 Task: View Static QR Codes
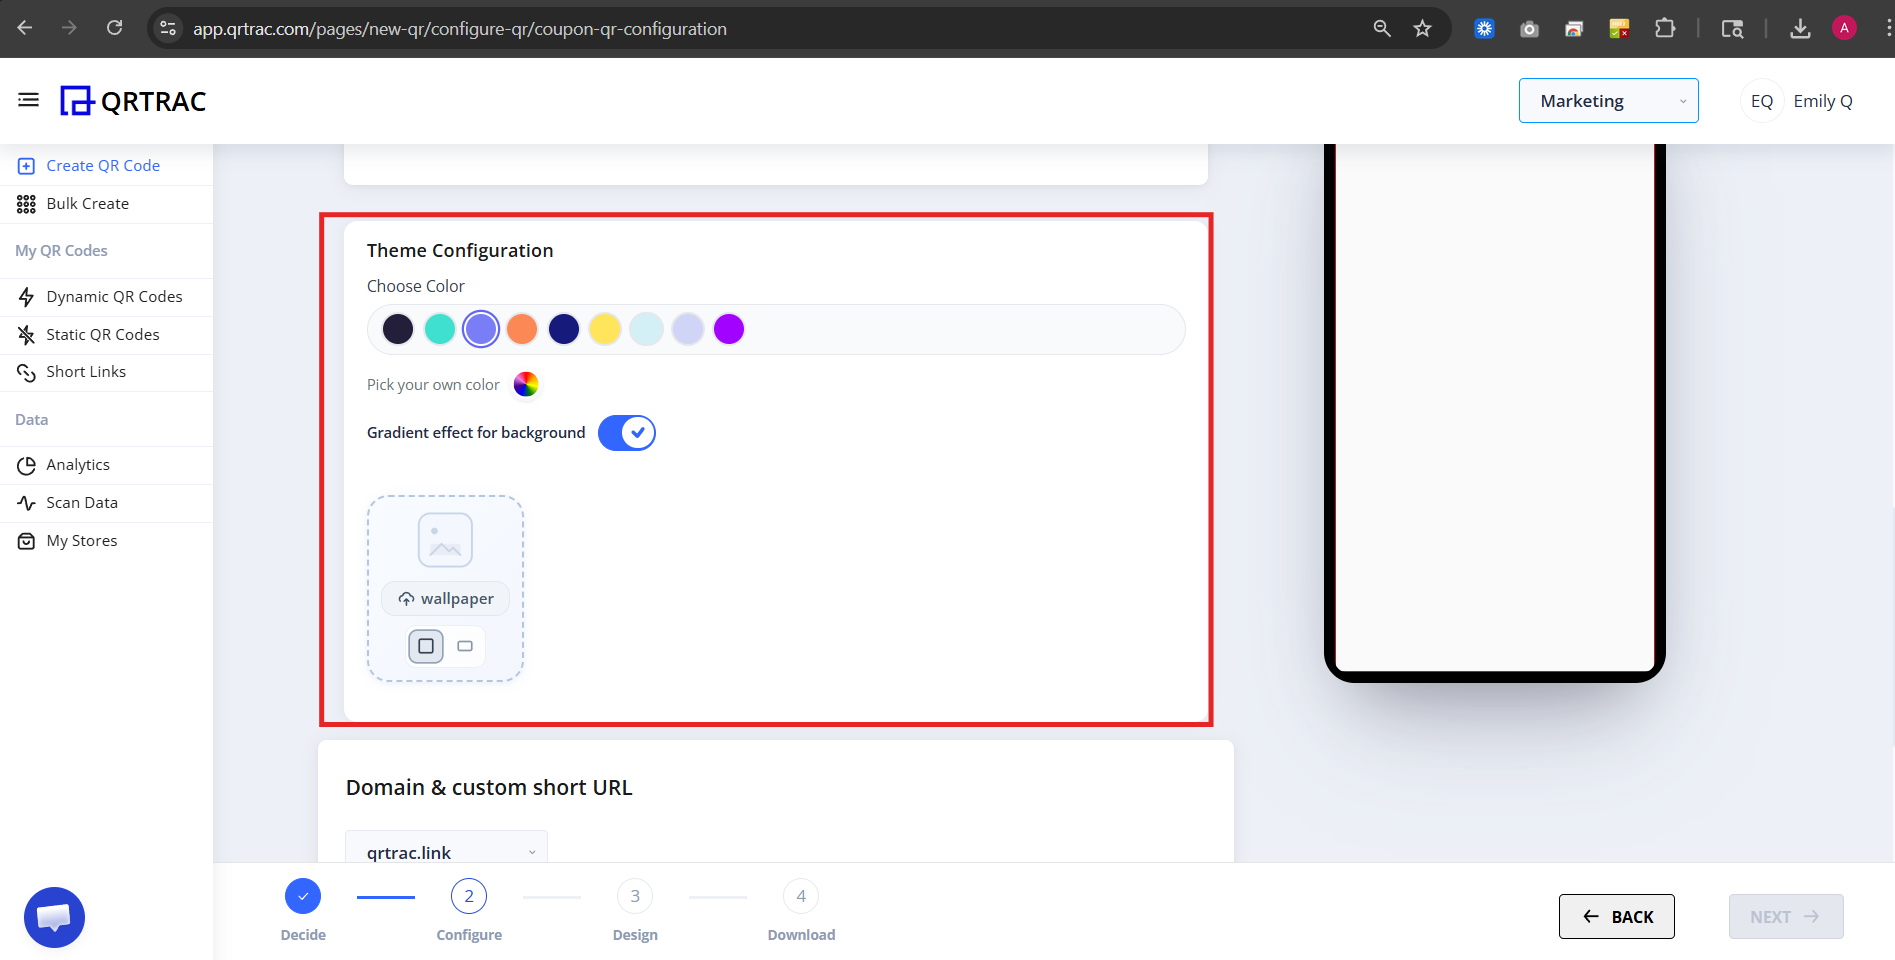click(103, 334)
